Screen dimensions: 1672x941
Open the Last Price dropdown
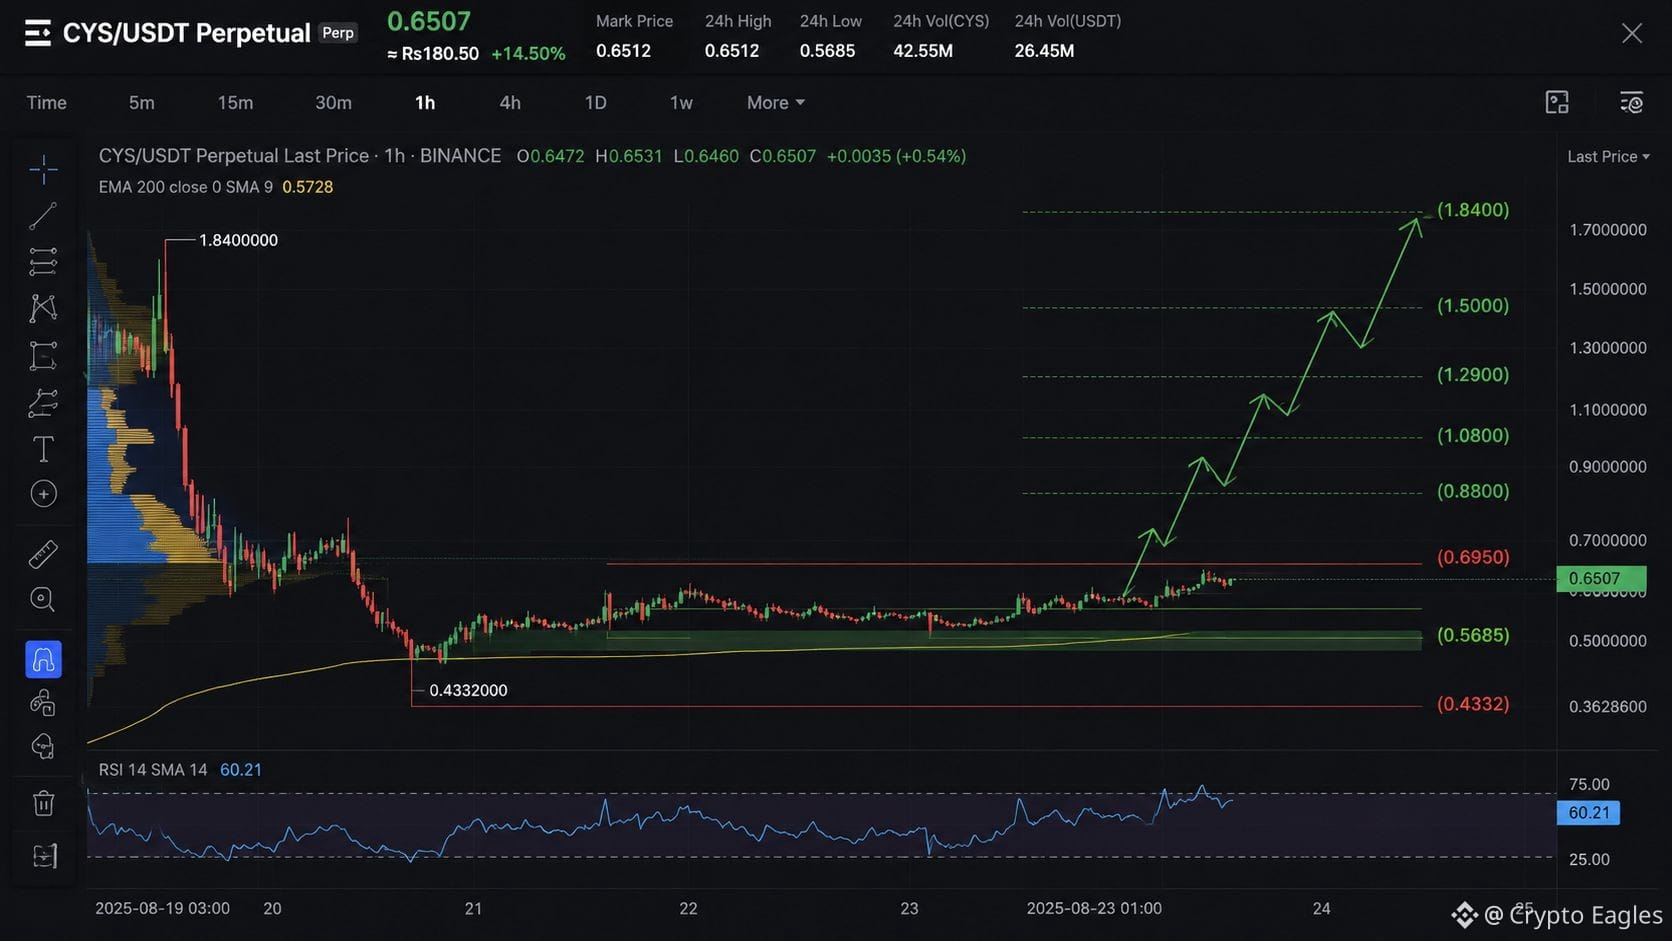click(1608, 156)
